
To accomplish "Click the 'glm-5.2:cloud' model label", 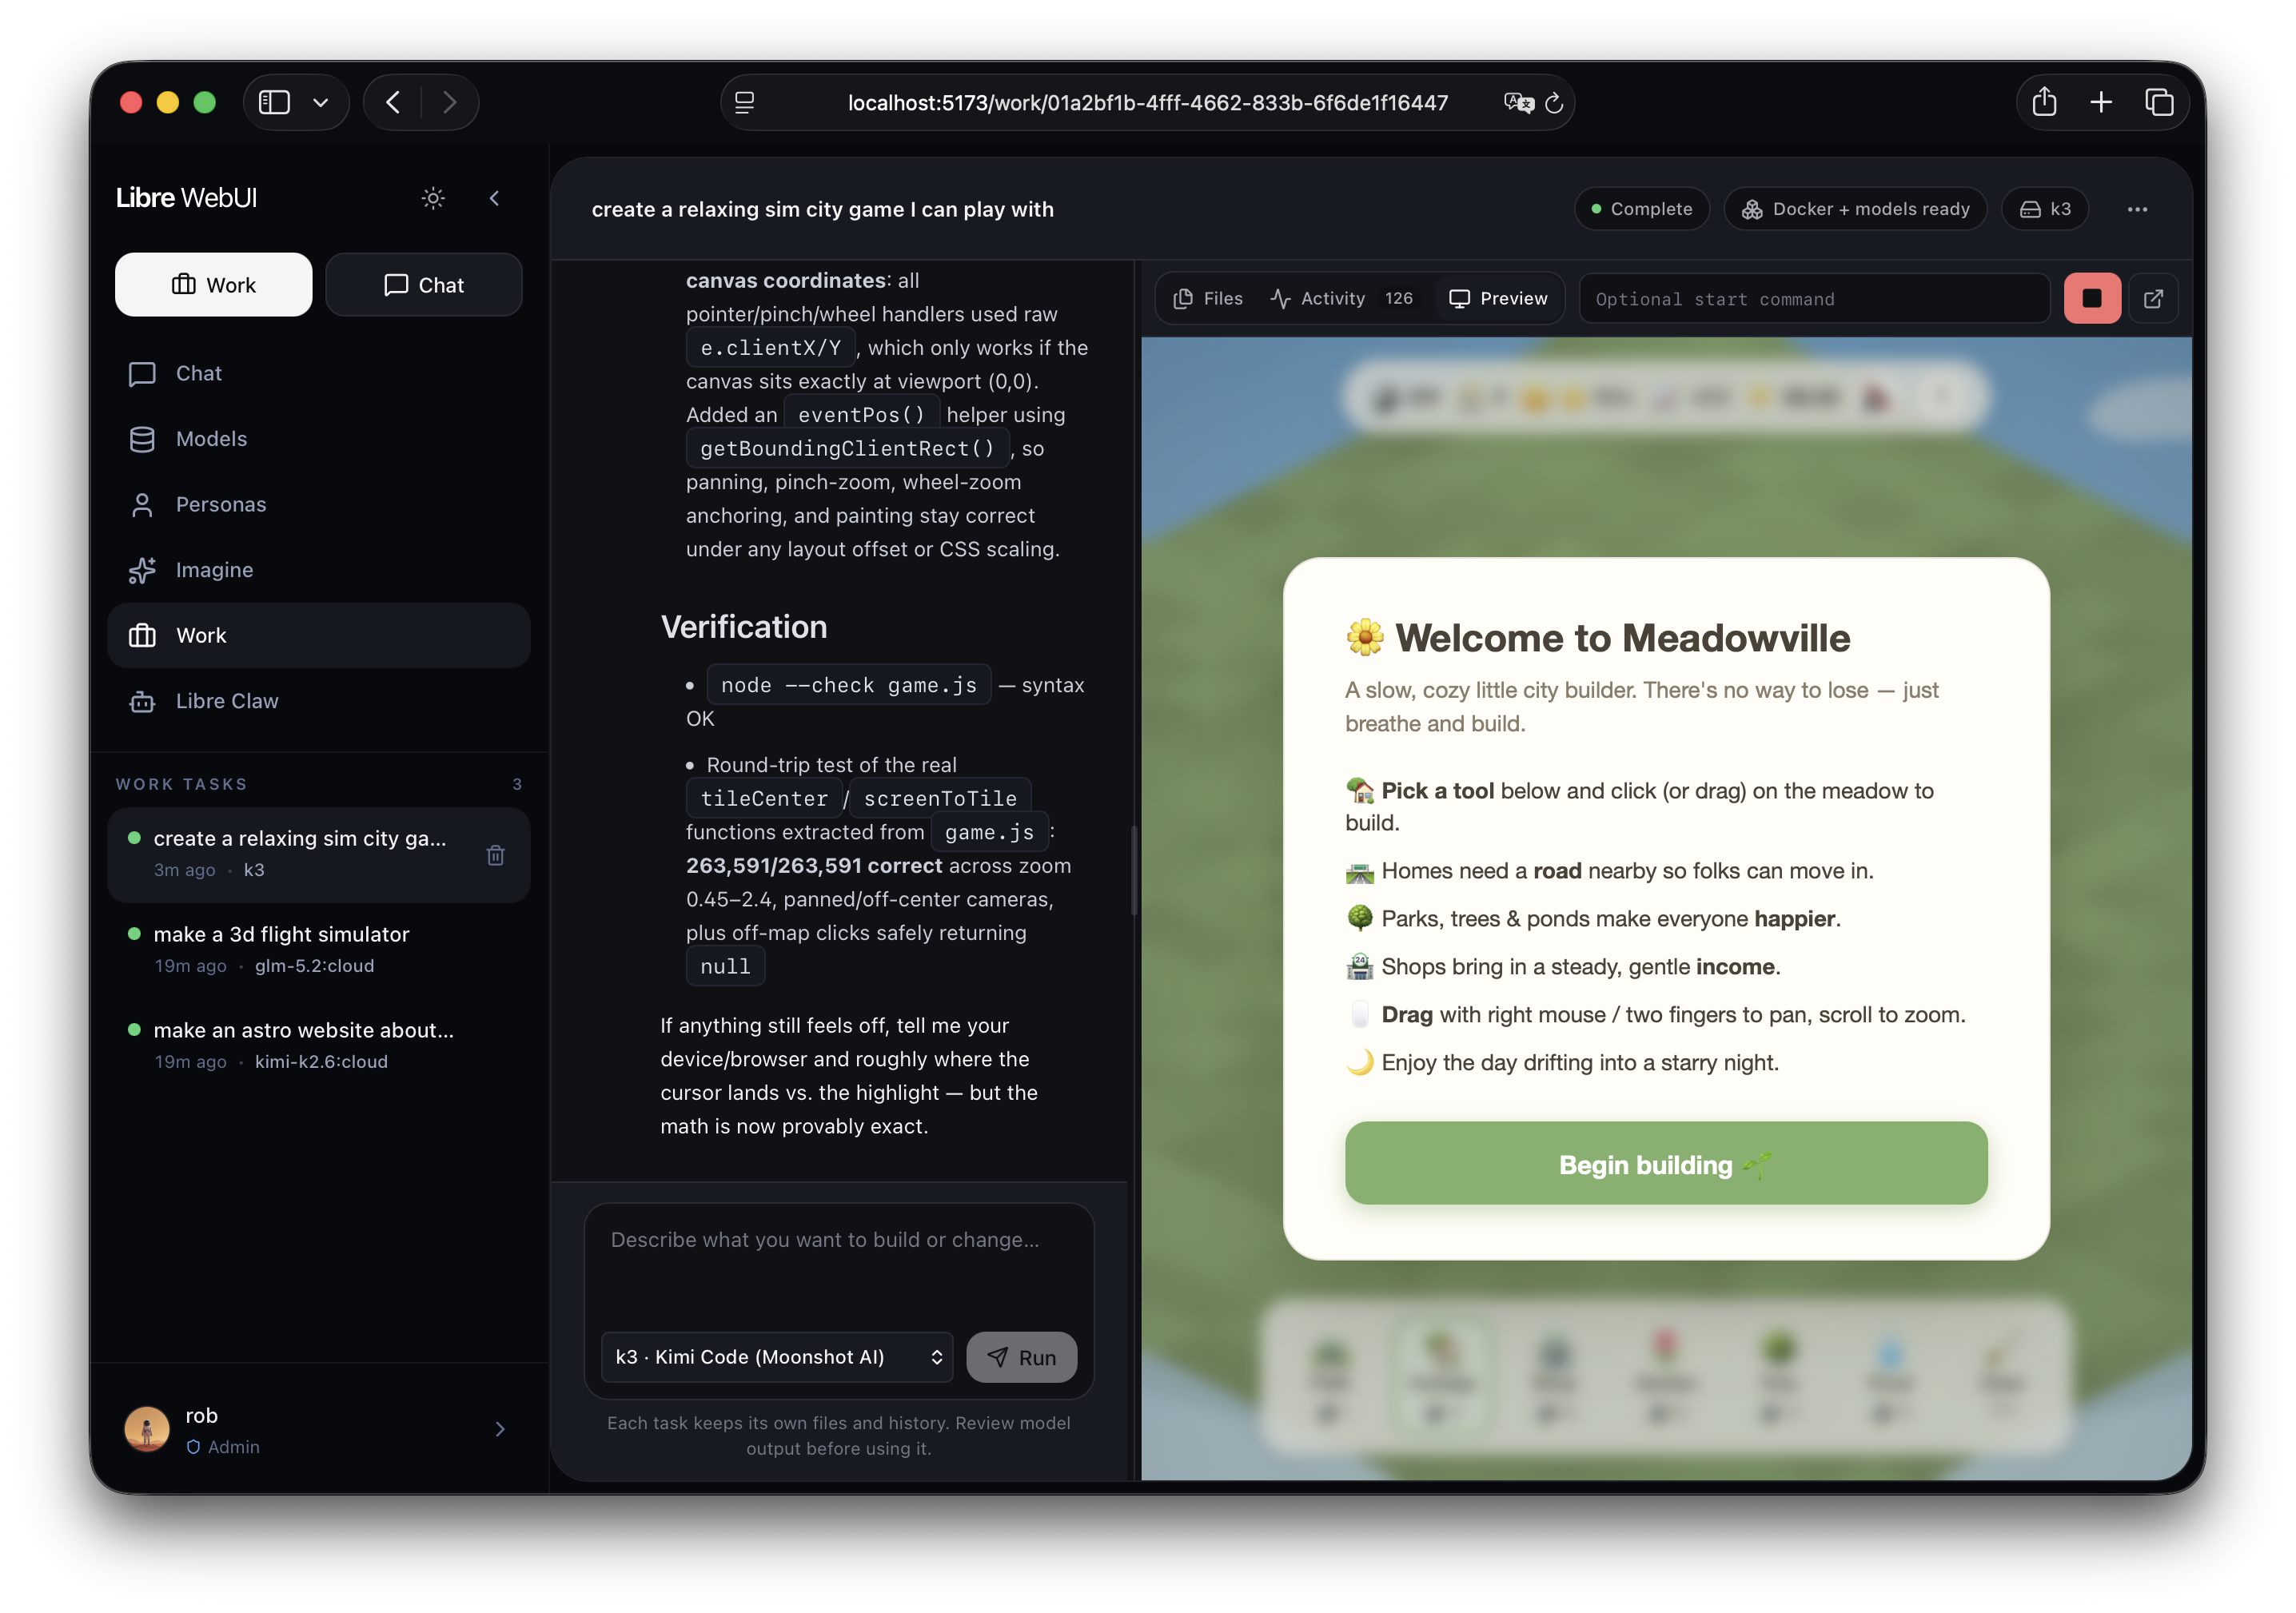I will pyautogui.click(x=314, y=966).
